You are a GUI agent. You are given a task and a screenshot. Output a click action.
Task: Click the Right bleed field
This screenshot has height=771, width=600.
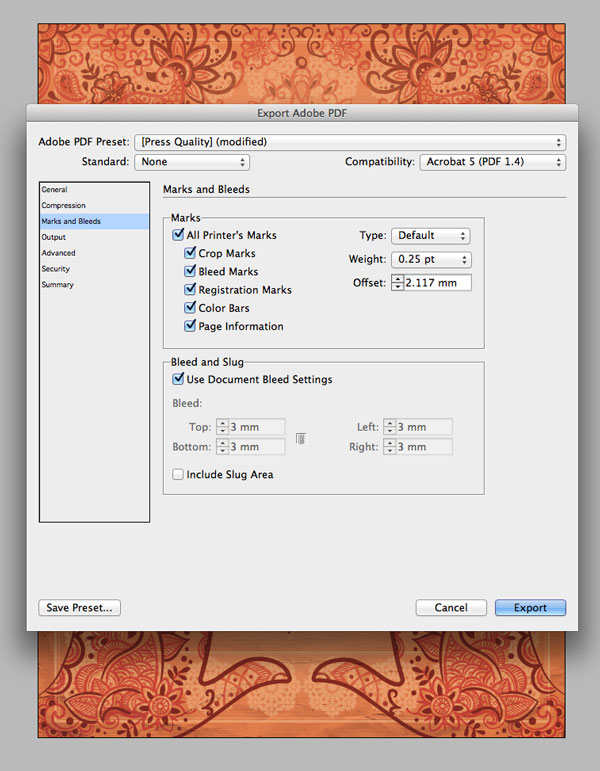[424, 446]
